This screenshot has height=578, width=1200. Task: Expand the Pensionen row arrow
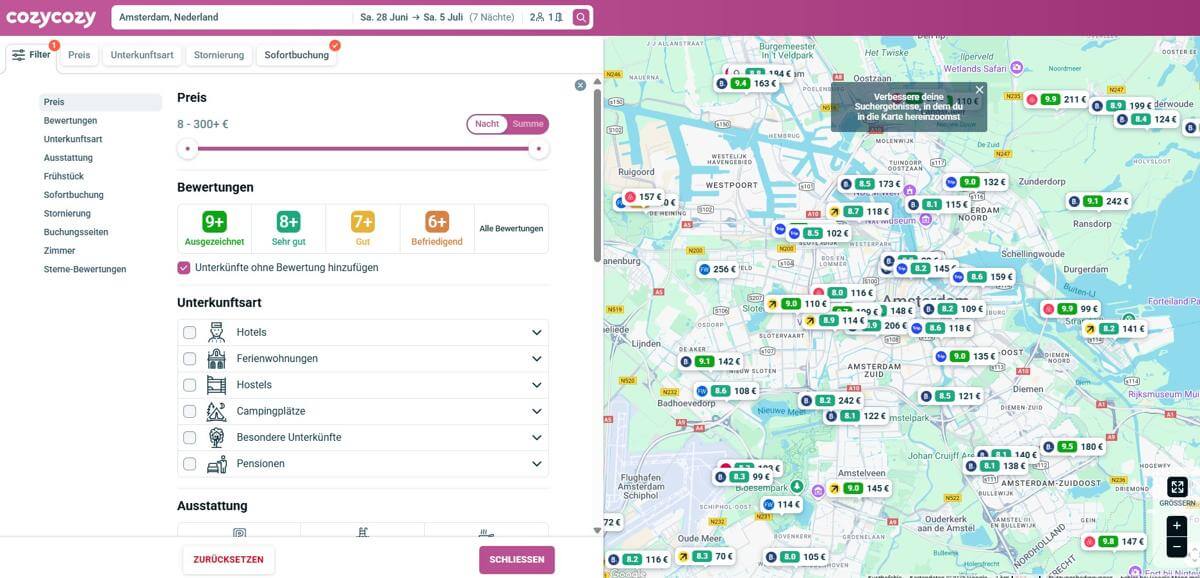click(537, 464)
